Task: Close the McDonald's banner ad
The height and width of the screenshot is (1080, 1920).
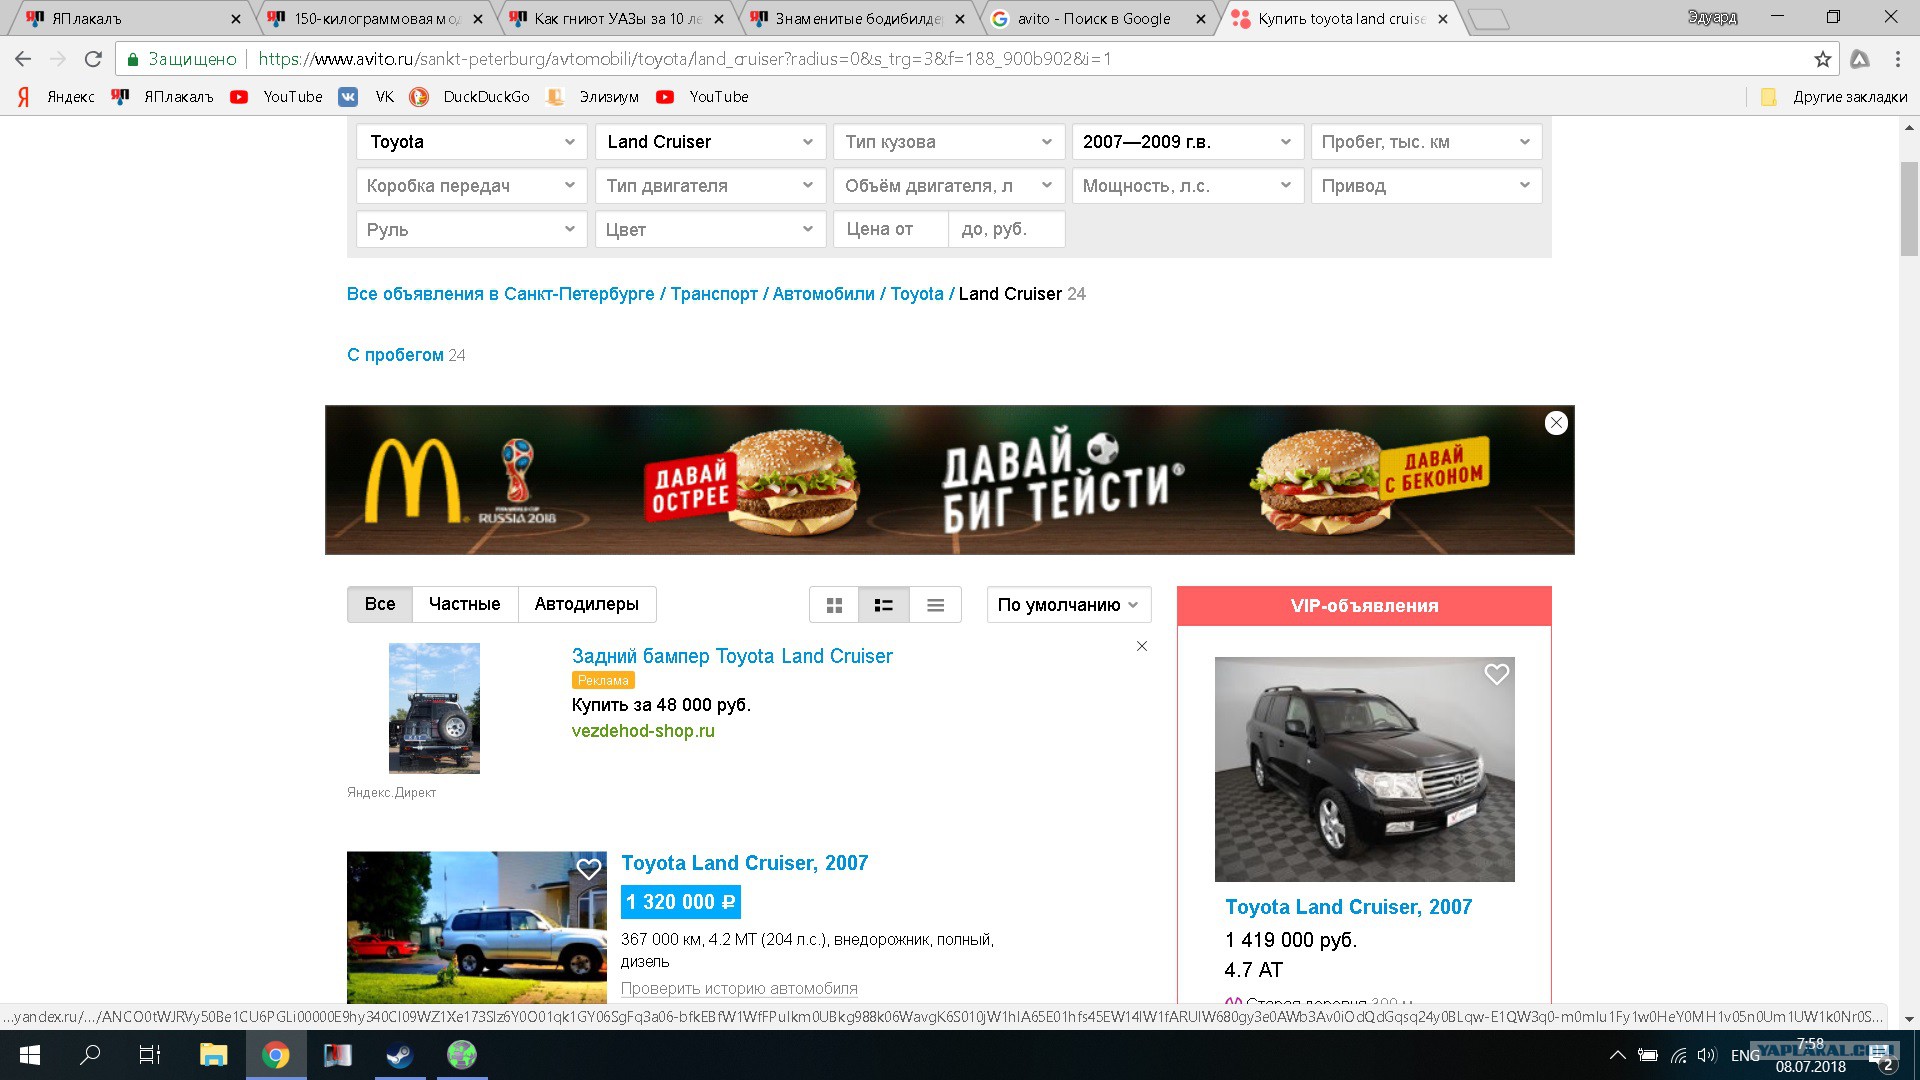Action: (x=1556, y=423)
